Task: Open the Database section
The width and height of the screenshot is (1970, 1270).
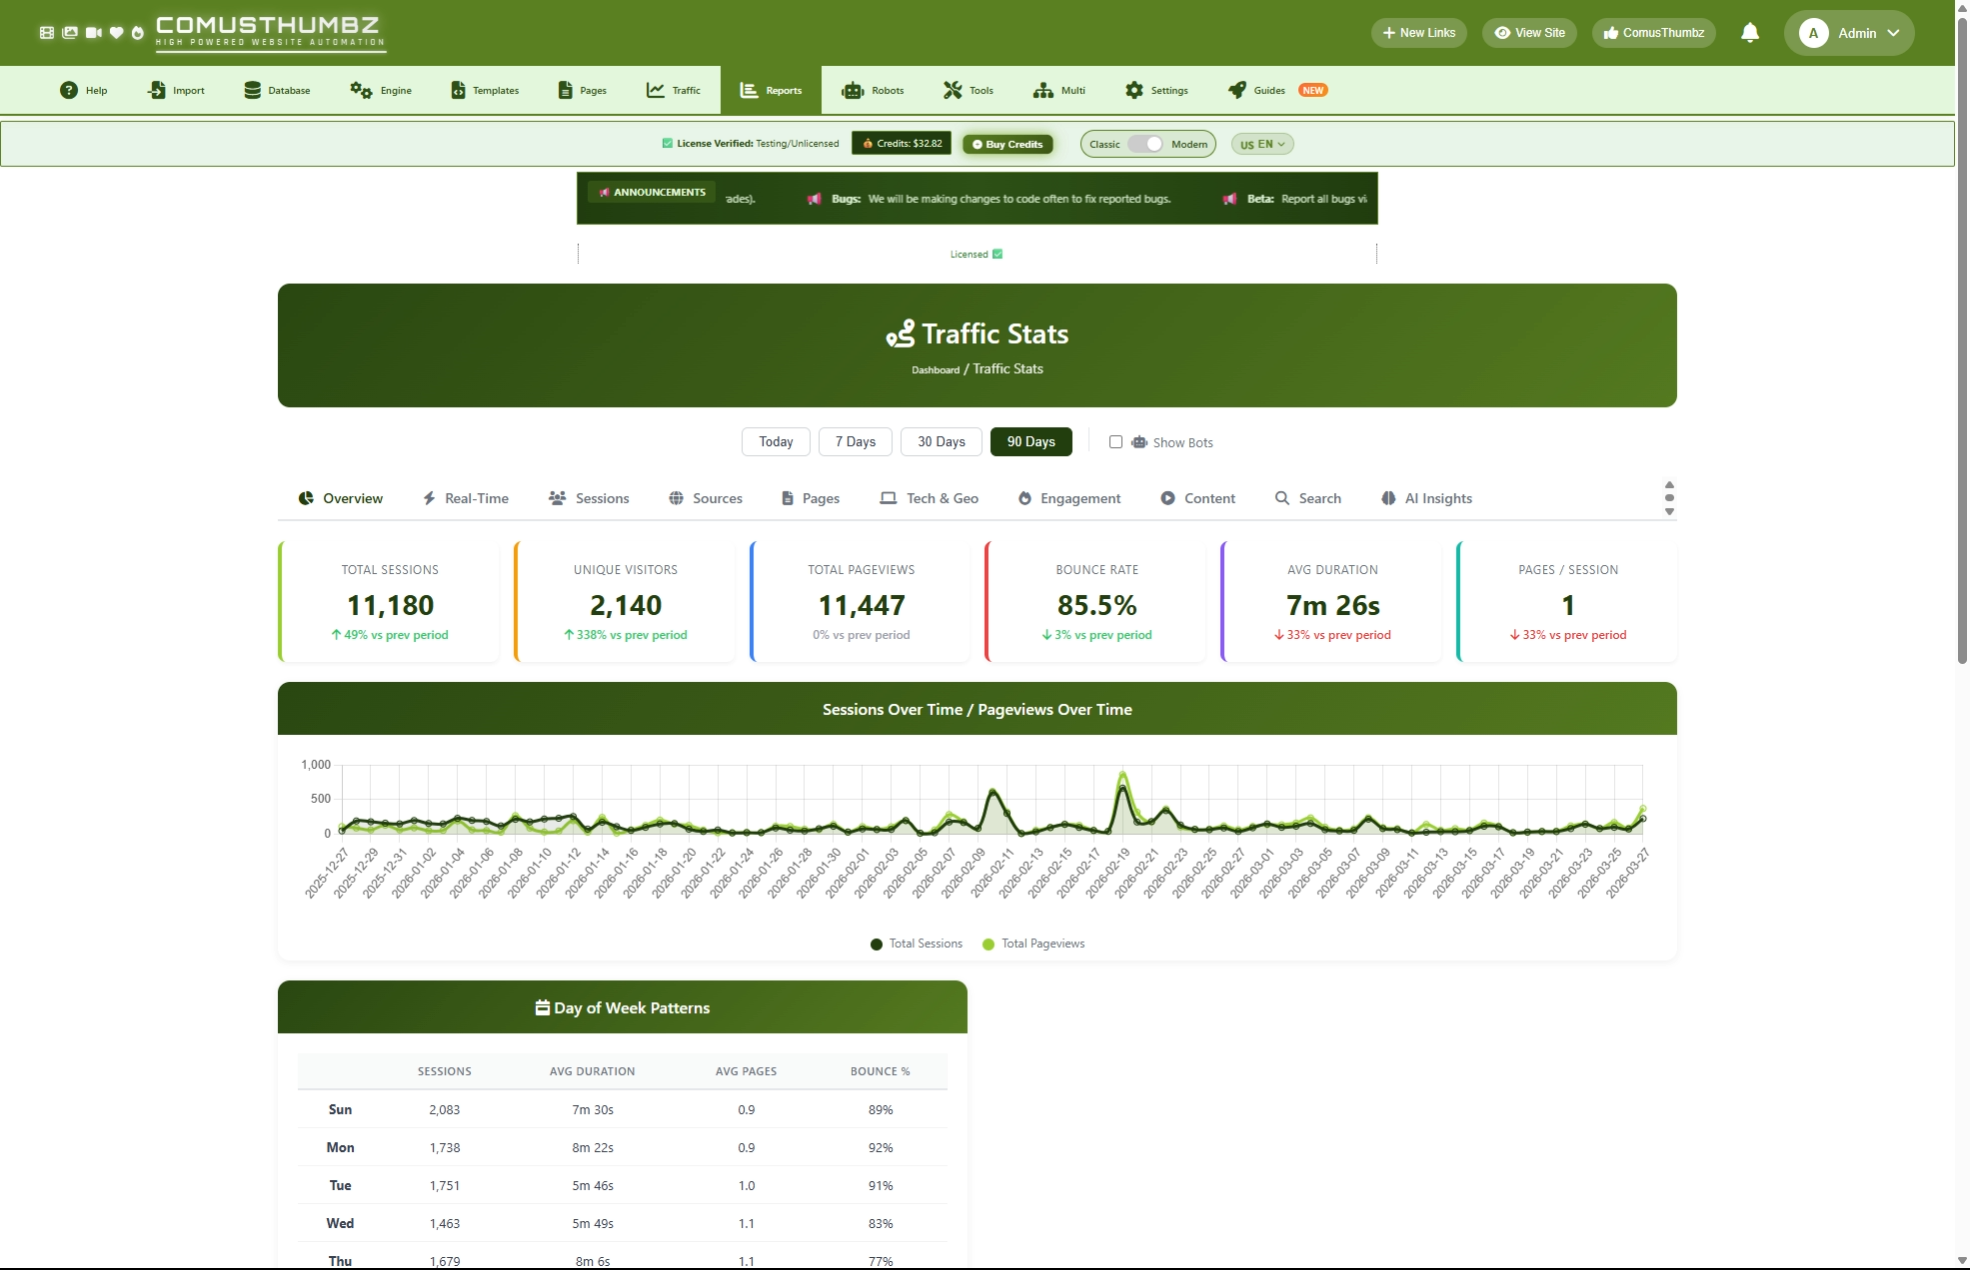Action: [x=277, y=90]
